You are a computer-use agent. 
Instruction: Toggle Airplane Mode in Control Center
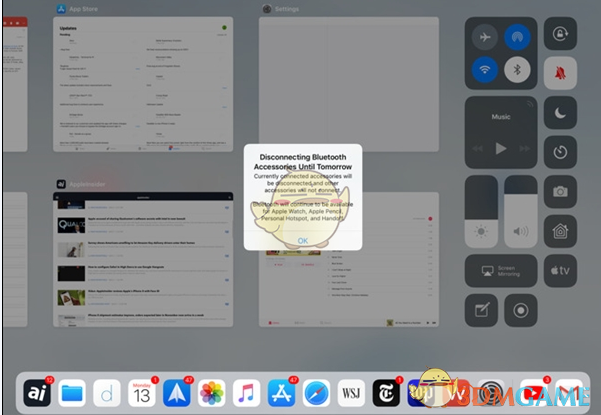(x=485, y=37)
